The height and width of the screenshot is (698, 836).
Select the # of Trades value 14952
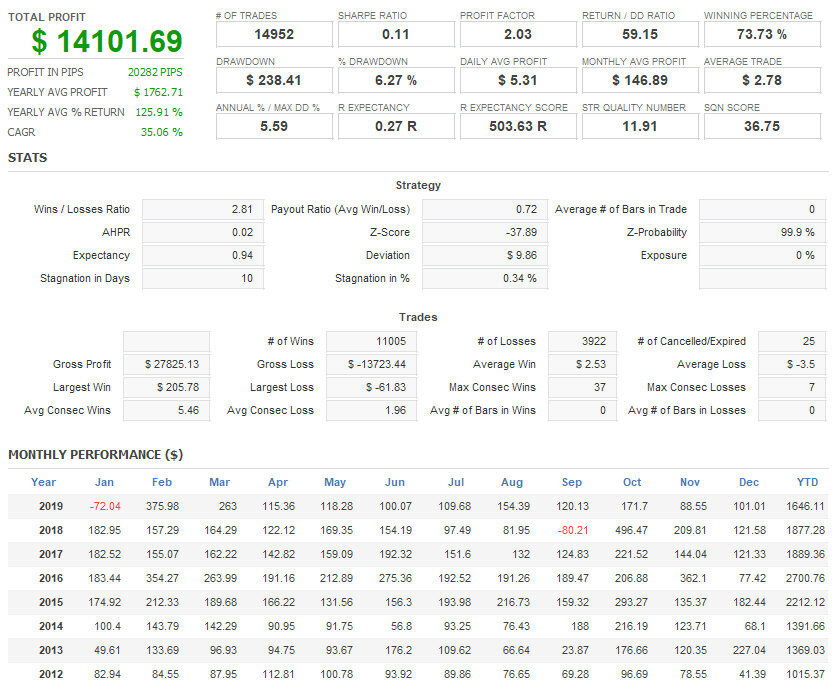(274, 35)
